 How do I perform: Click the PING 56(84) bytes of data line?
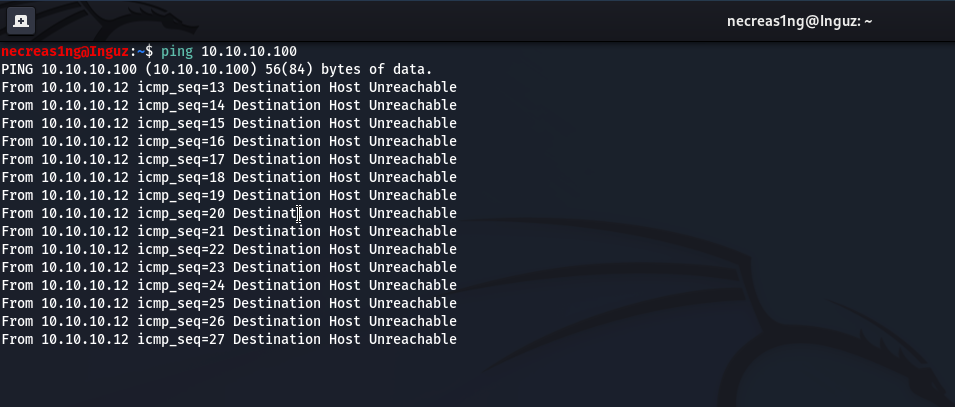pos(216,69)
